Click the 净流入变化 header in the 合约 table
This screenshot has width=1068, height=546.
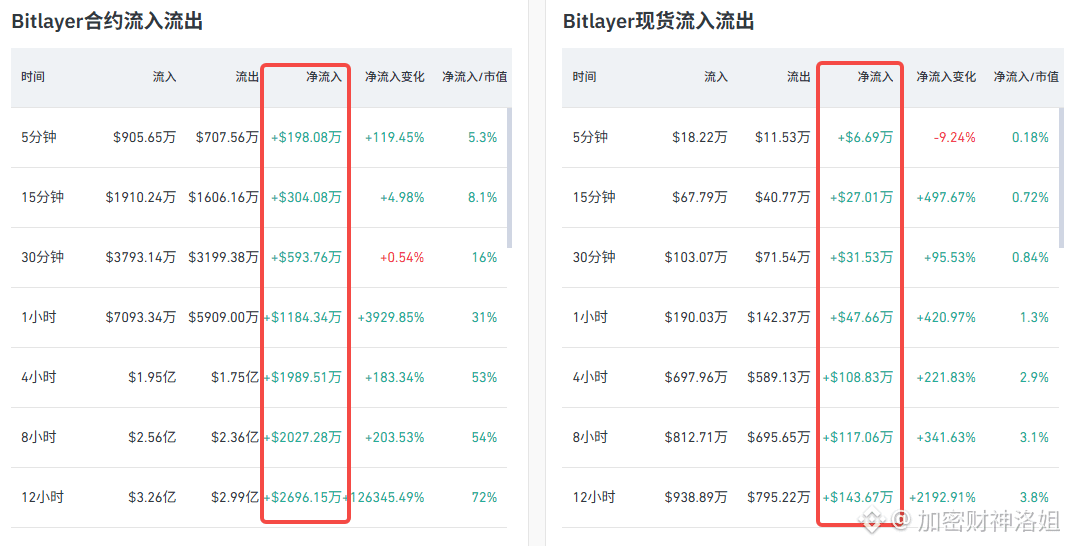pos(394,77)
